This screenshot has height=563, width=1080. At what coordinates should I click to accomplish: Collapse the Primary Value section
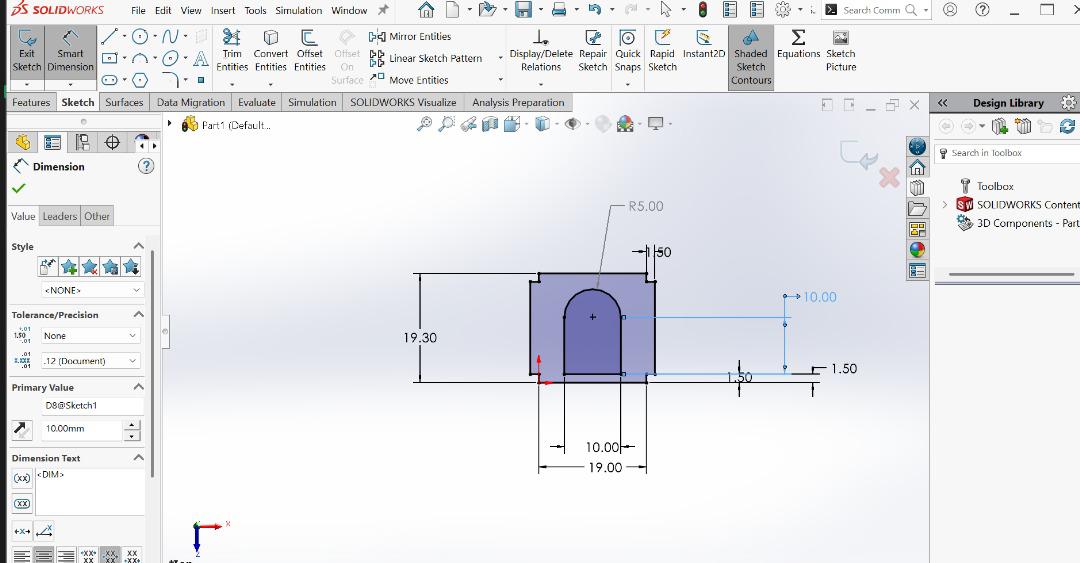[x=138, y=387]
